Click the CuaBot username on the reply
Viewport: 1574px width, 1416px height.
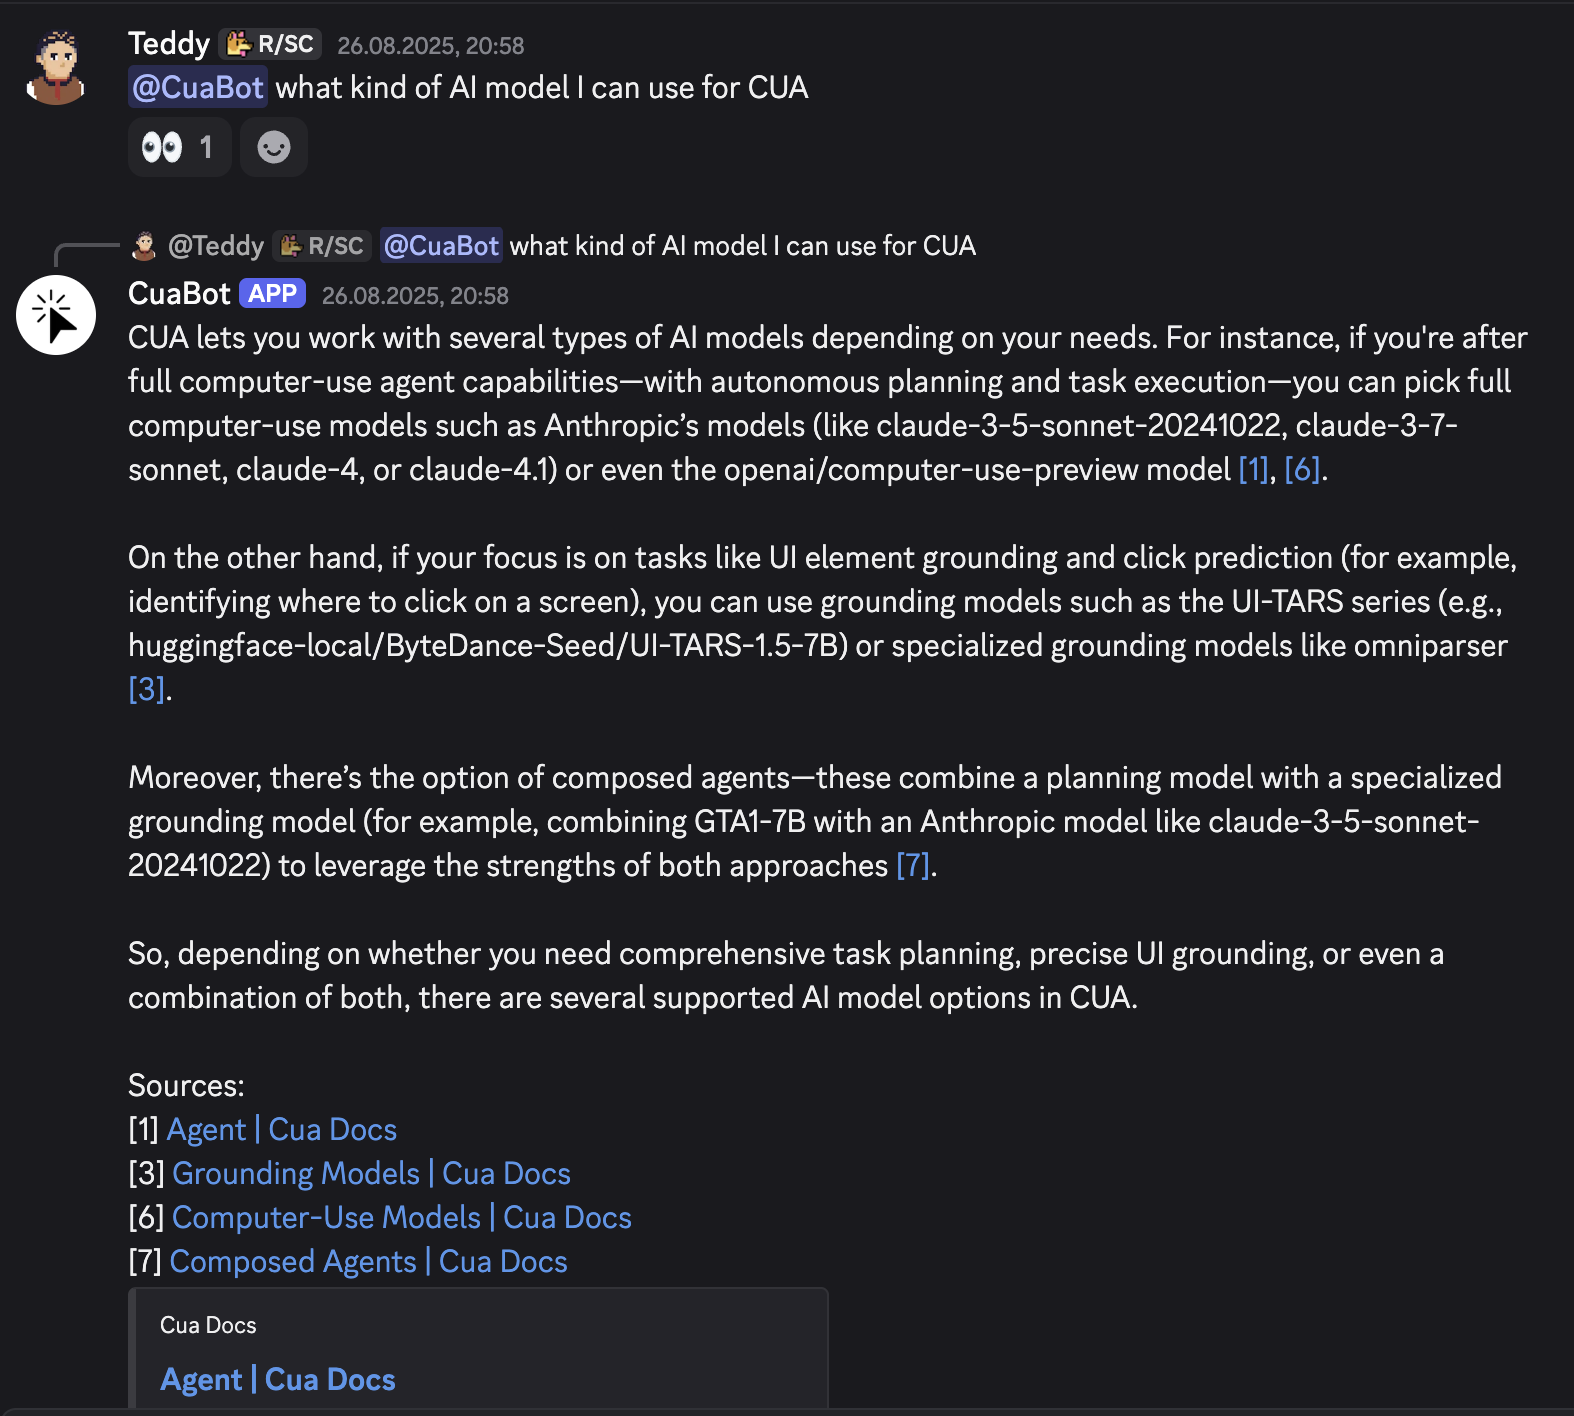pos(179,294)
